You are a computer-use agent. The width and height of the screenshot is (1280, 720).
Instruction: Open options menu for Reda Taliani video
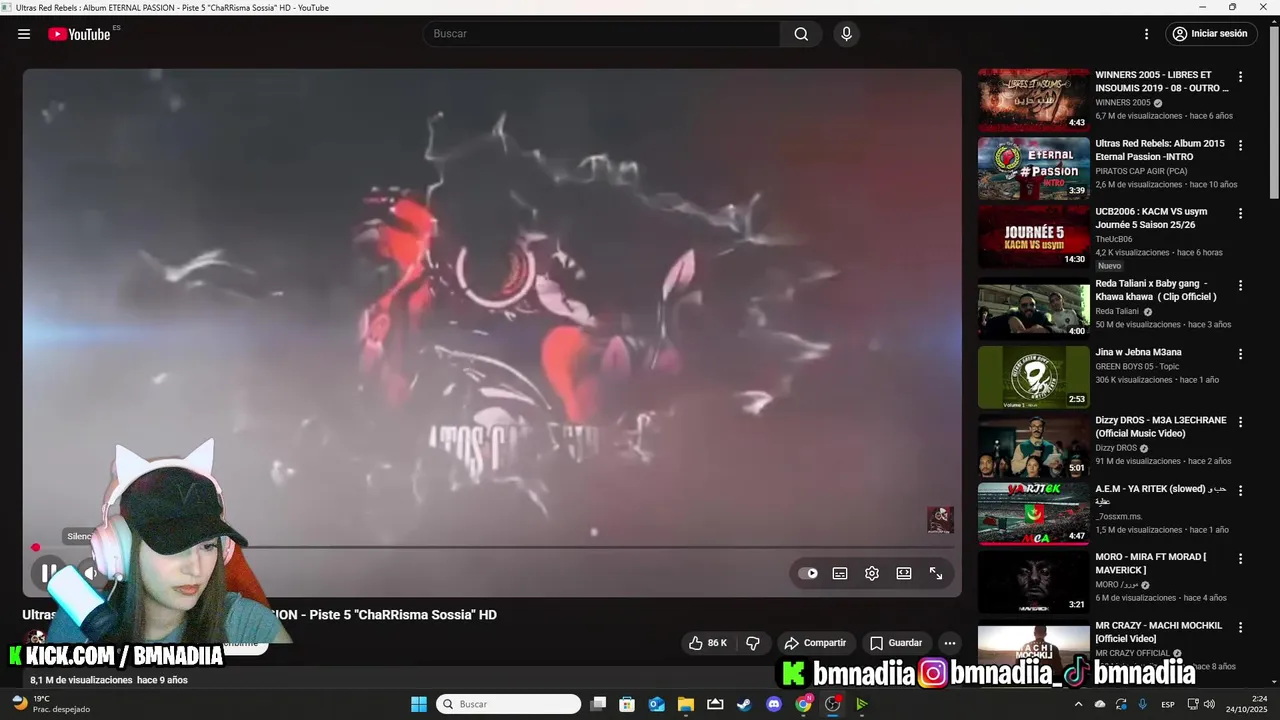tap(1240, 285)
